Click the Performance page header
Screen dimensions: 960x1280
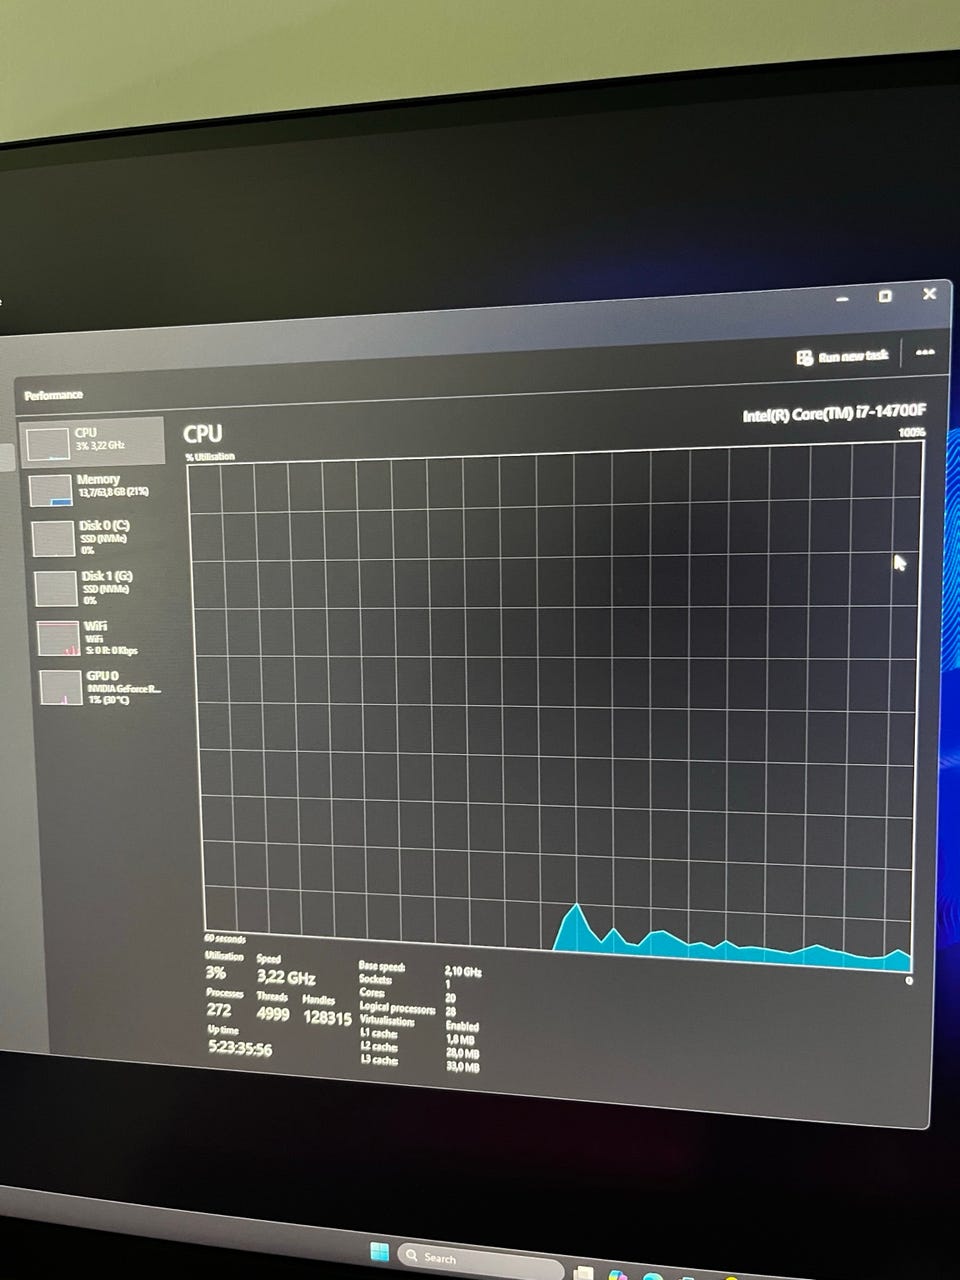54,395
